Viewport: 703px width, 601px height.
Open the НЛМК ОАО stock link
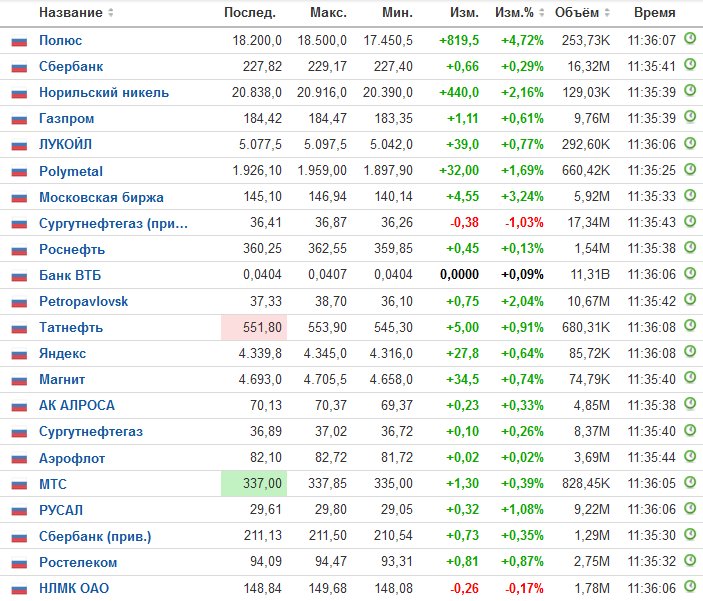pos(74,588)
